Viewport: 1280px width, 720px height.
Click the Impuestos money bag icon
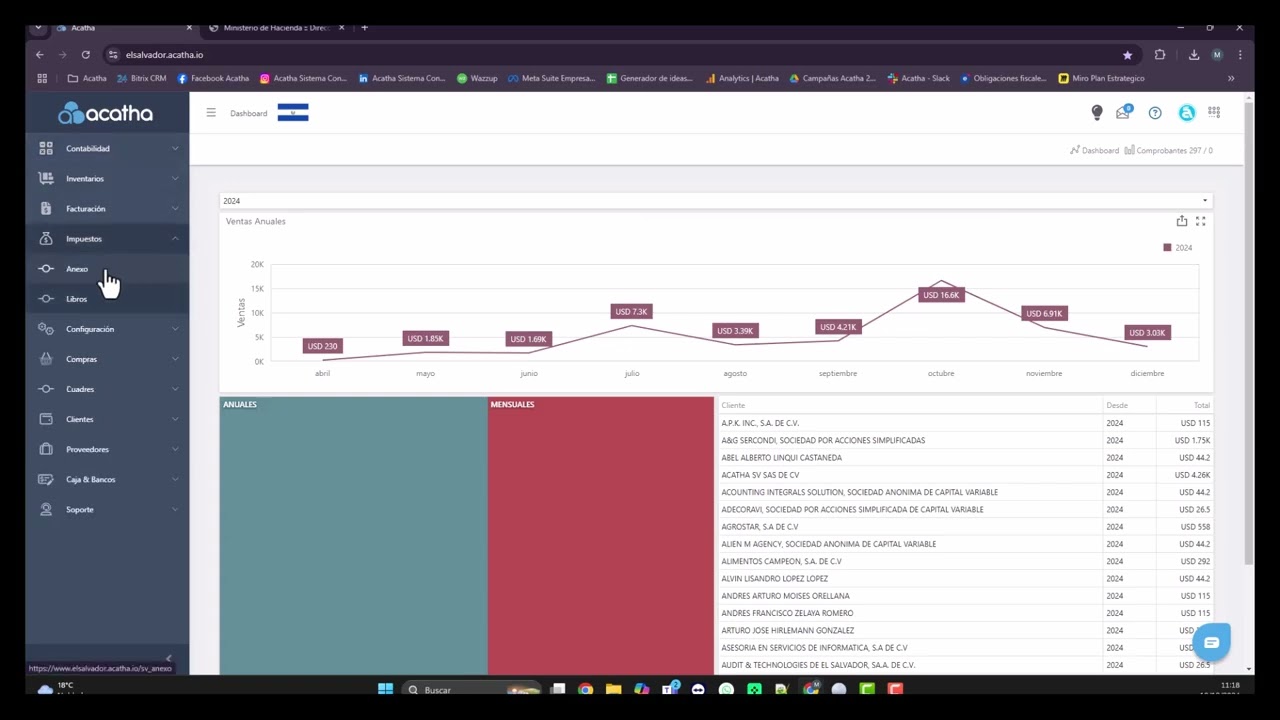pyautogui.click(x=46, y=238)
